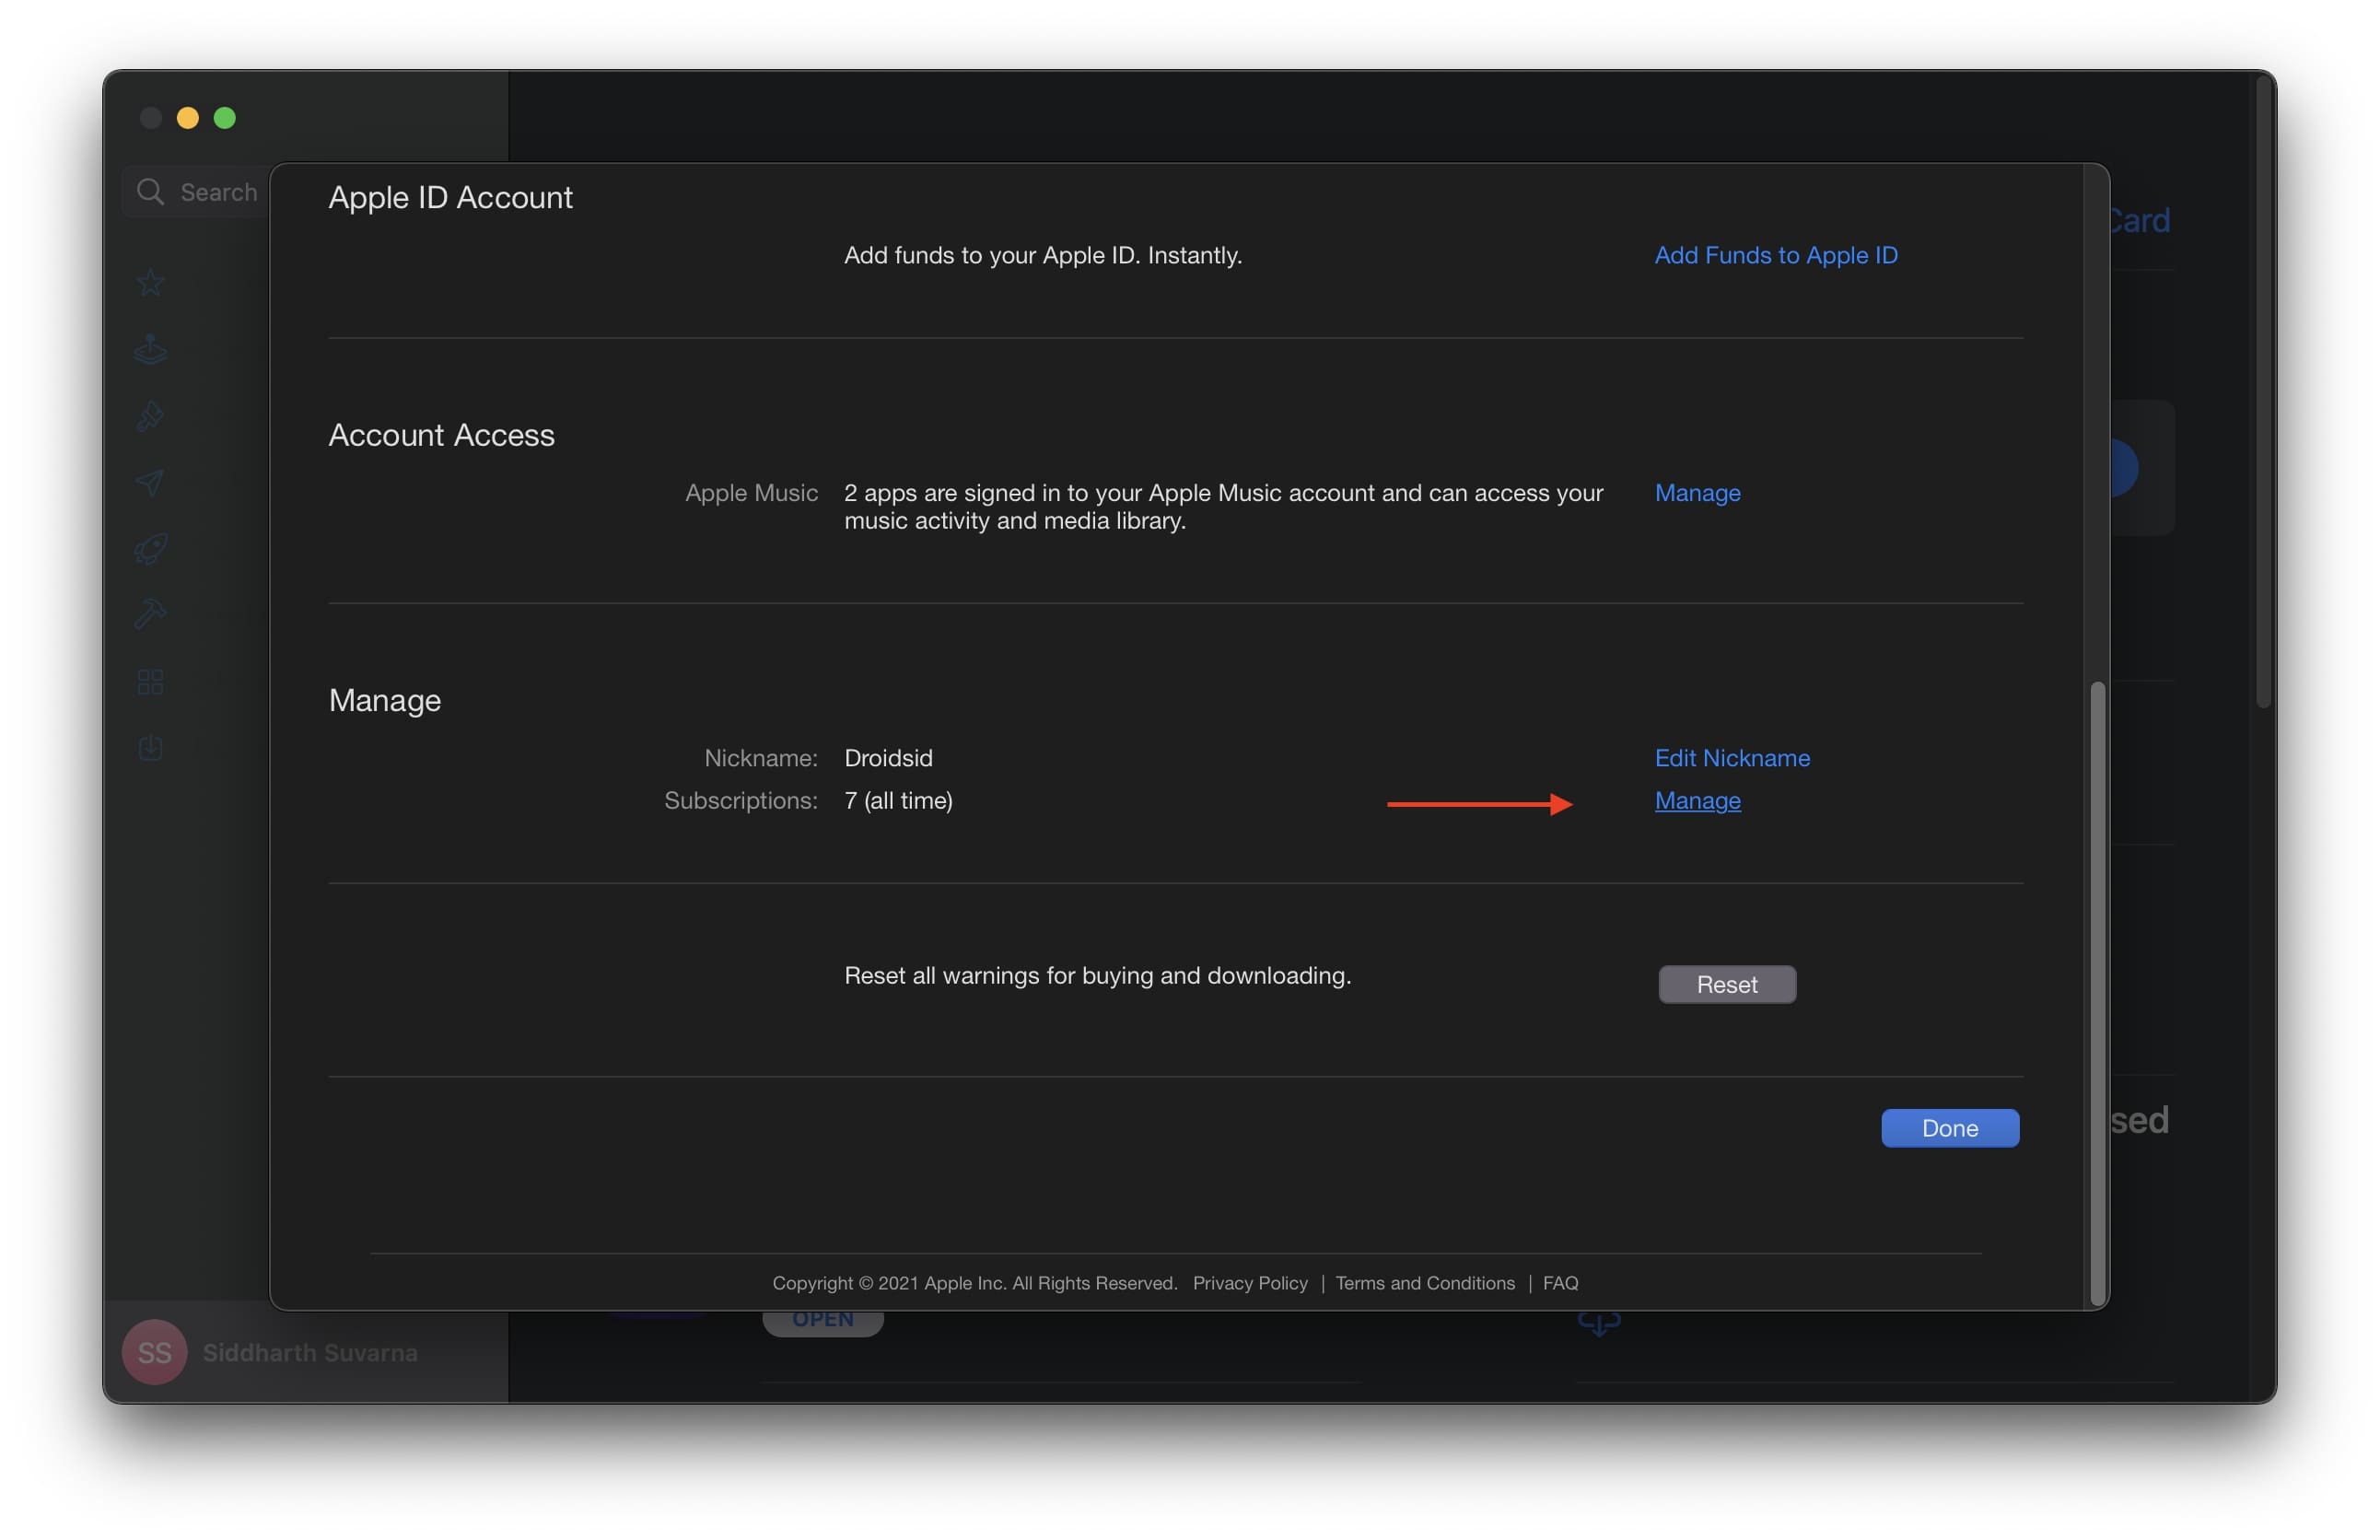This screenshot has width=2380, height=1540.
Task: Manage Apple Music account access
Action: click(1697, 493)
